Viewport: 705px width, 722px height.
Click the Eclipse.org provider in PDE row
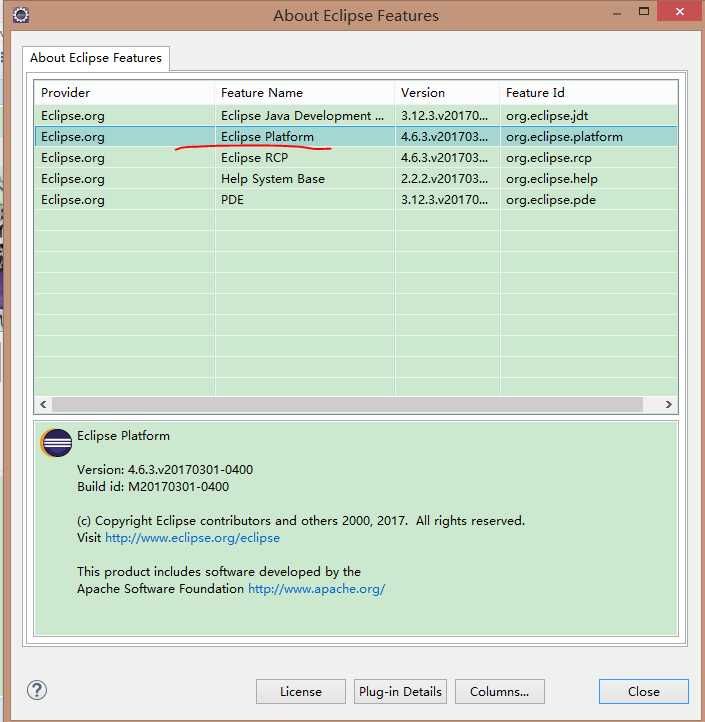point(73,200)
